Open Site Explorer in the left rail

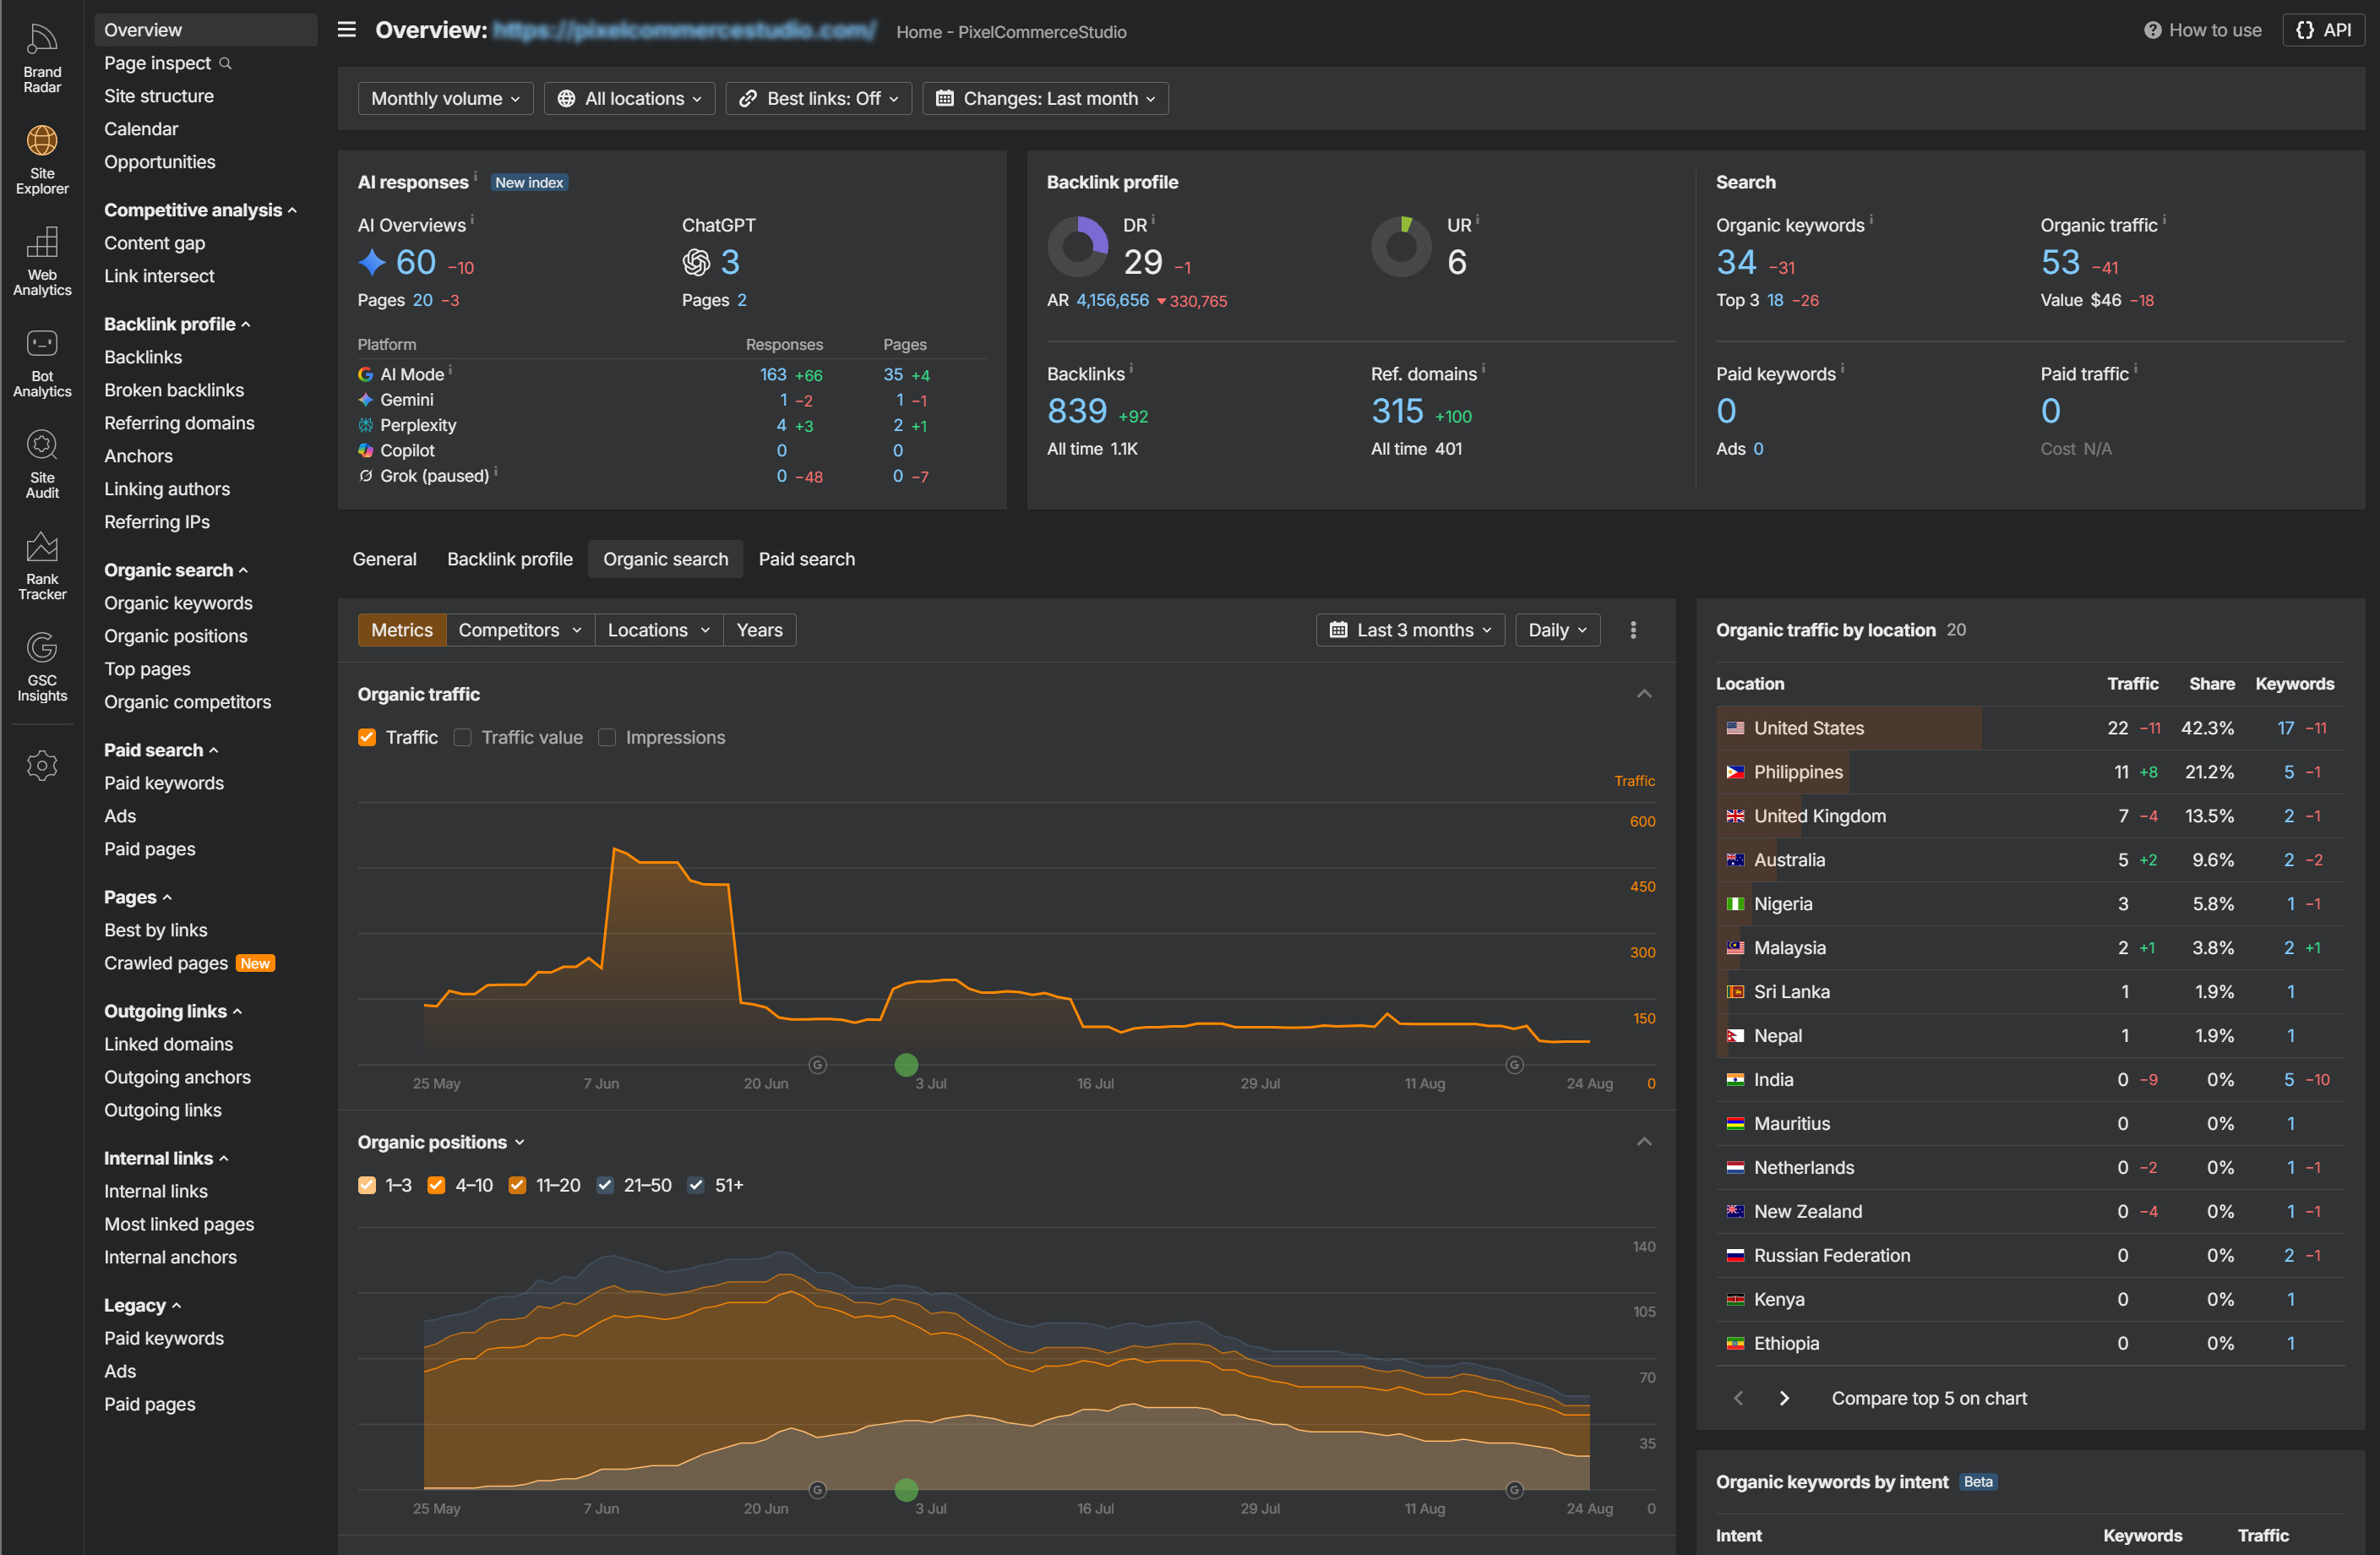click(42, 159)
